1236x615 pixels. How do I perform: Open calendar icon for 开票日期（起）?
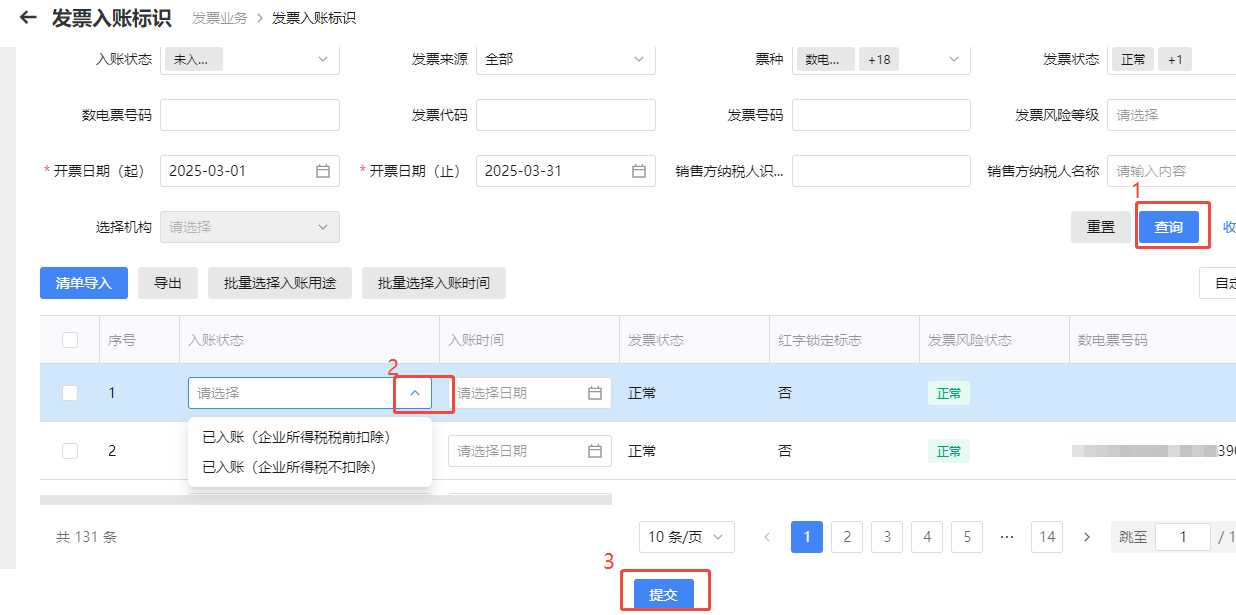(x=323, y=171)
